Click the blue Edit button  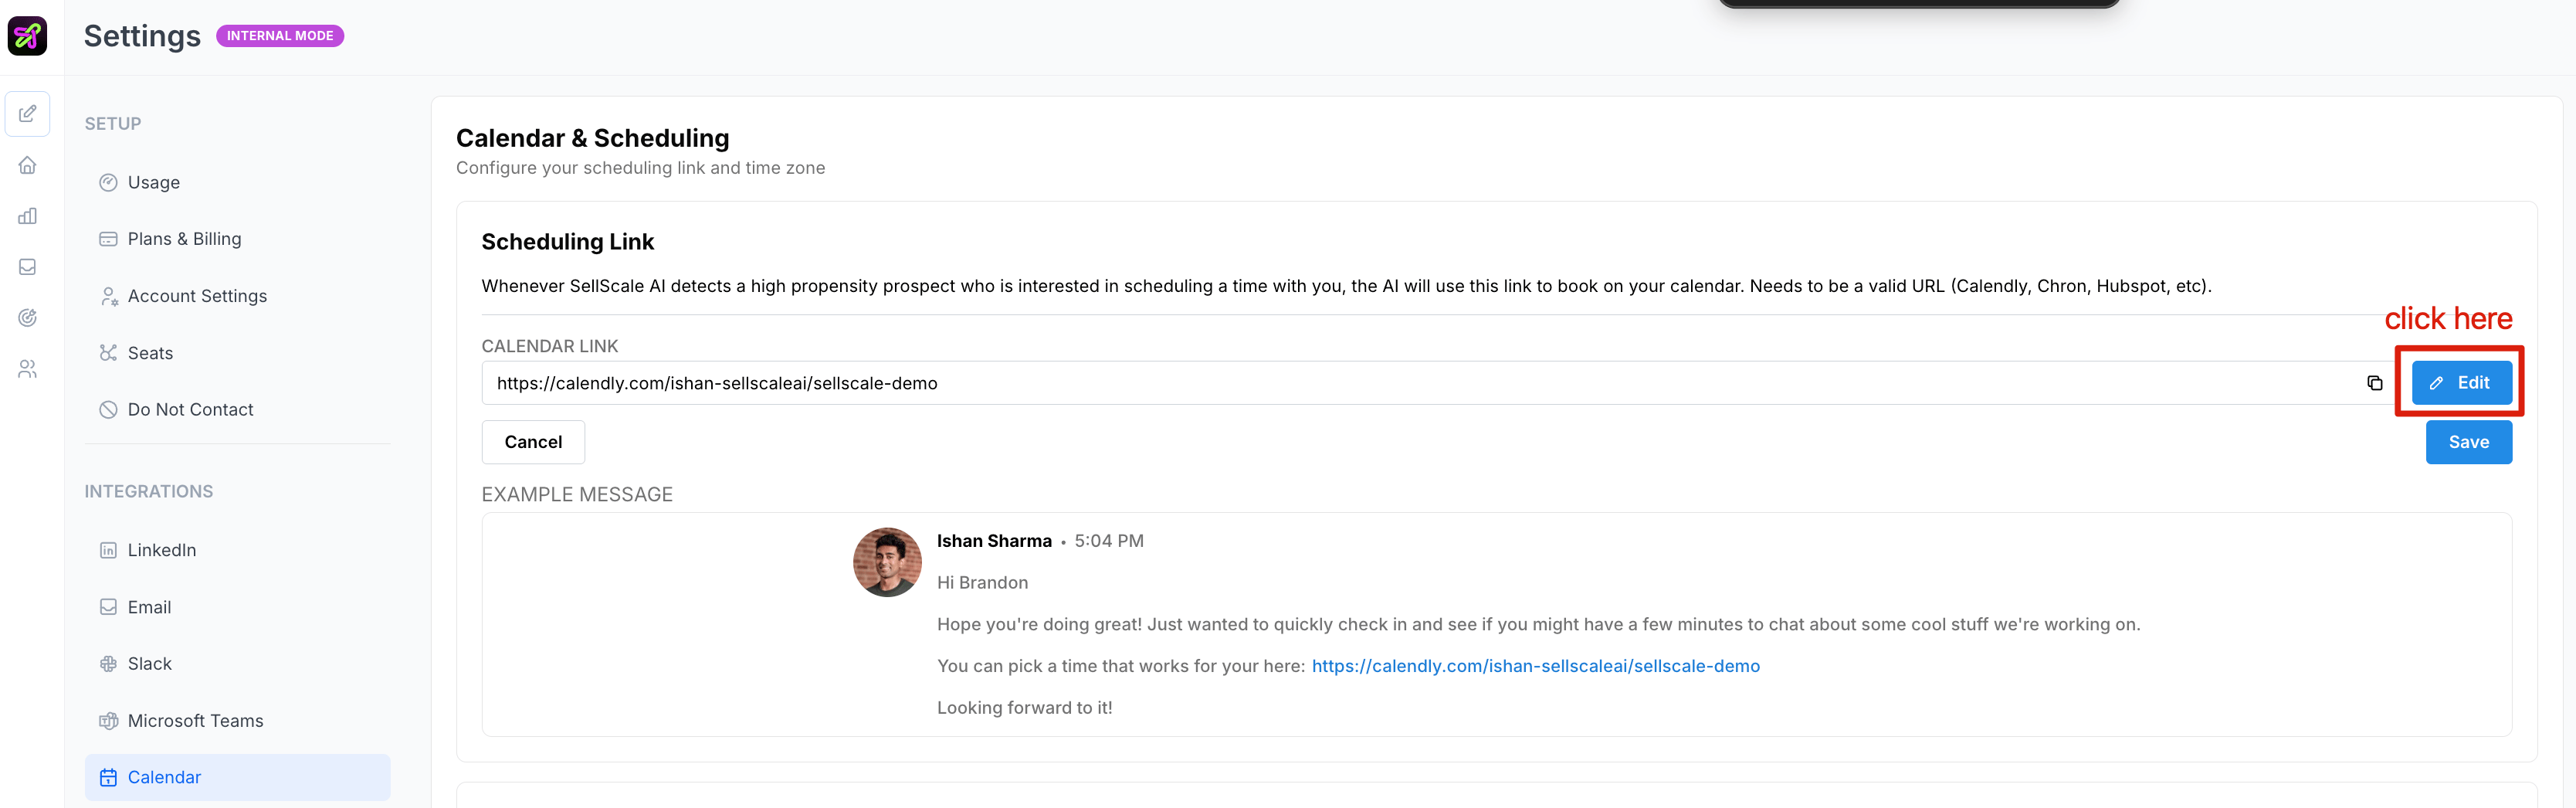(x=2461, y=383)
